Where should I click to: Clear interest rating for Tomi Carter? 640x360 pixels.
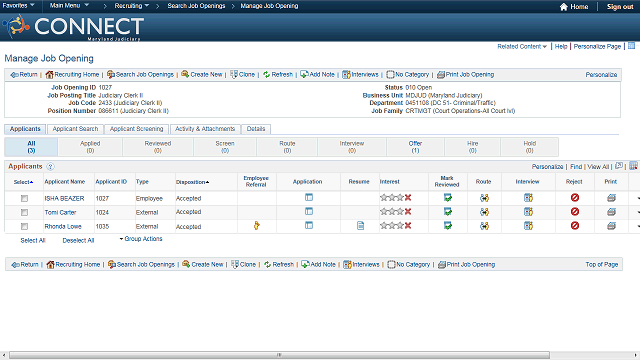click(x=408, y=211)
